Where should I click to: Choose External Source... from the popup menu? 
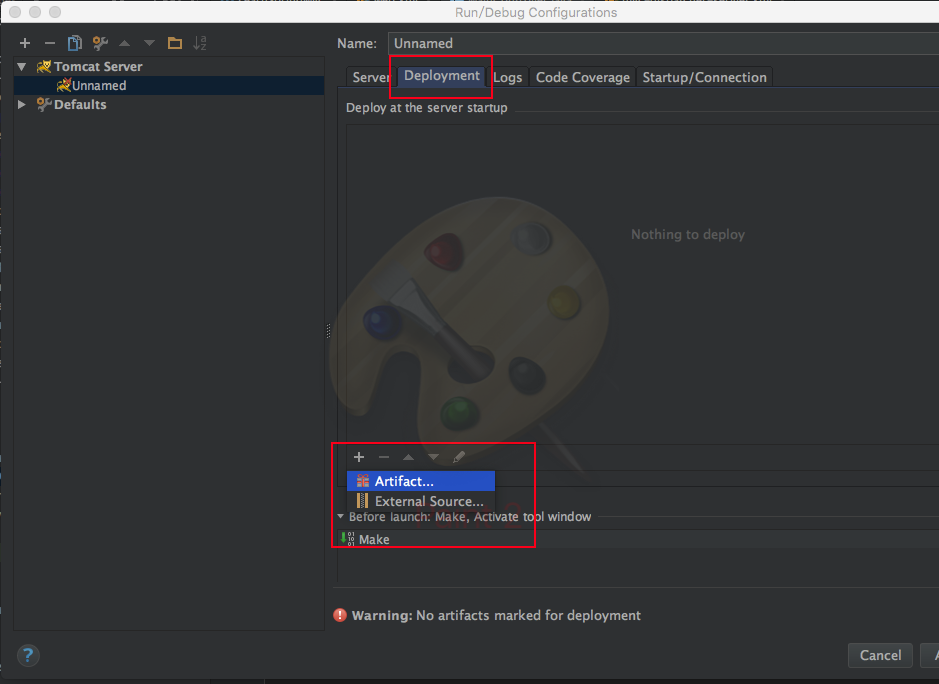pyautogui.click(x=421, y=501)
